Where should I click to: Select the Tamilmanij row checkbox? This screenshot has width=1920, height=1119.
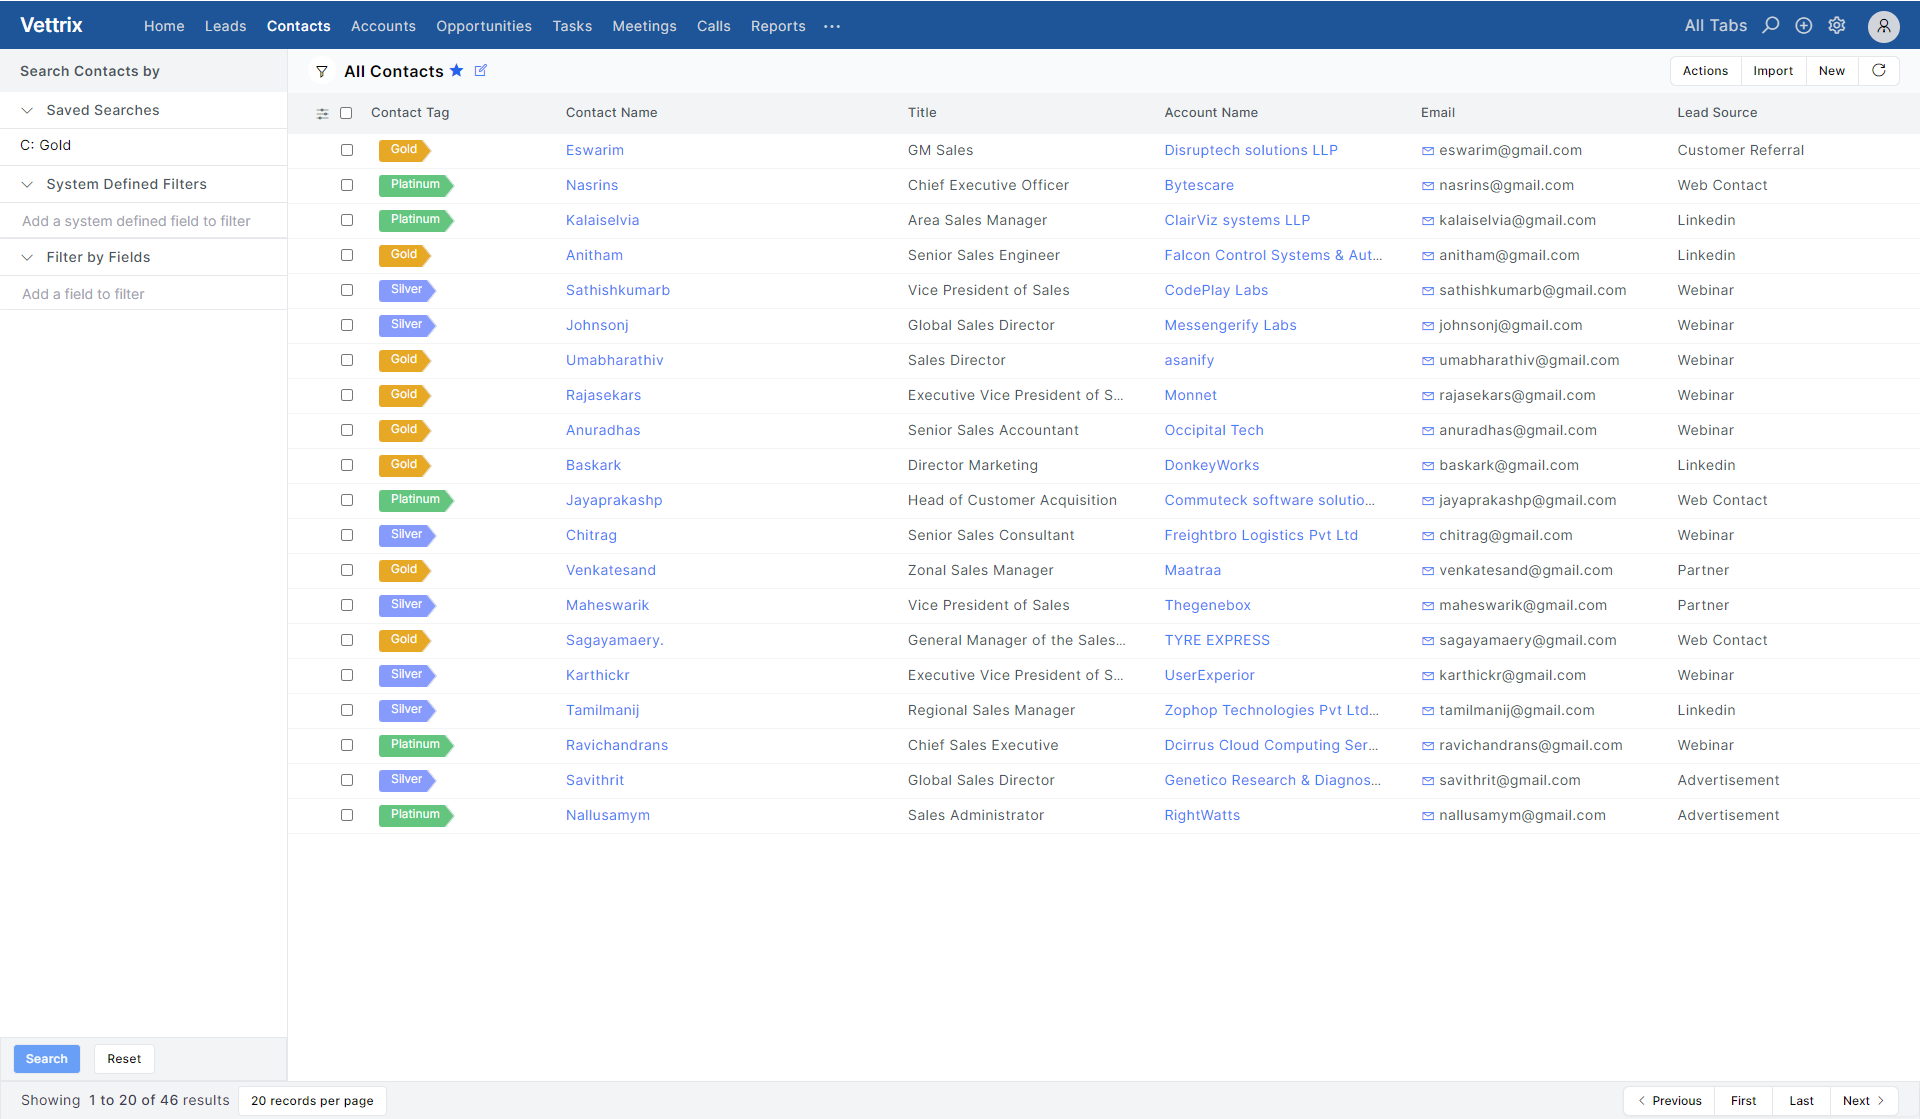click(347, 710)
